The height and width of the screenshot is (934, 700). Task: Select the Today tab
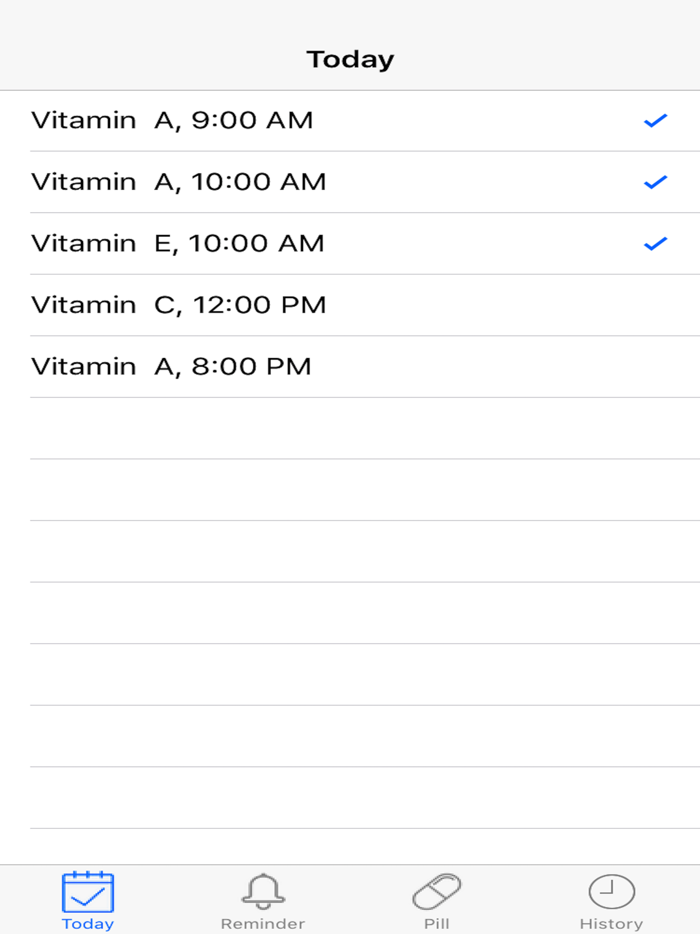pos(88,898)
